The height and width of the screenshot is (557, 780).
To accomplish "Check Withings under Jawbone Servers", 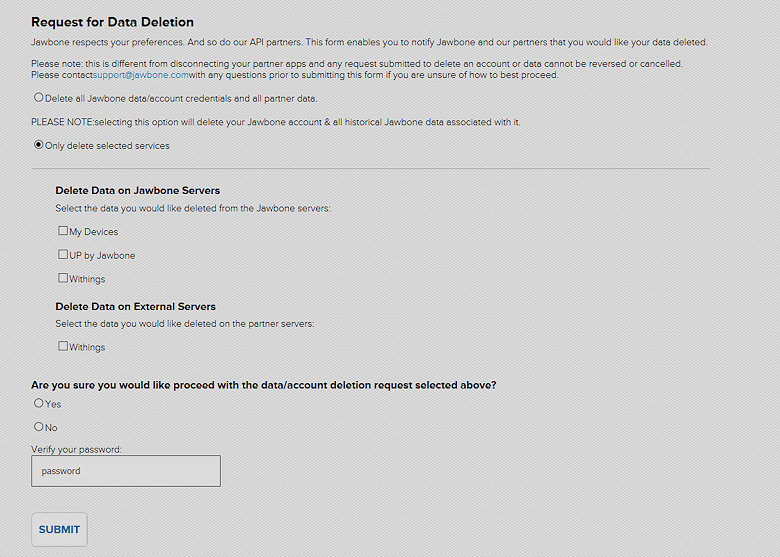I will click(63, 278).
